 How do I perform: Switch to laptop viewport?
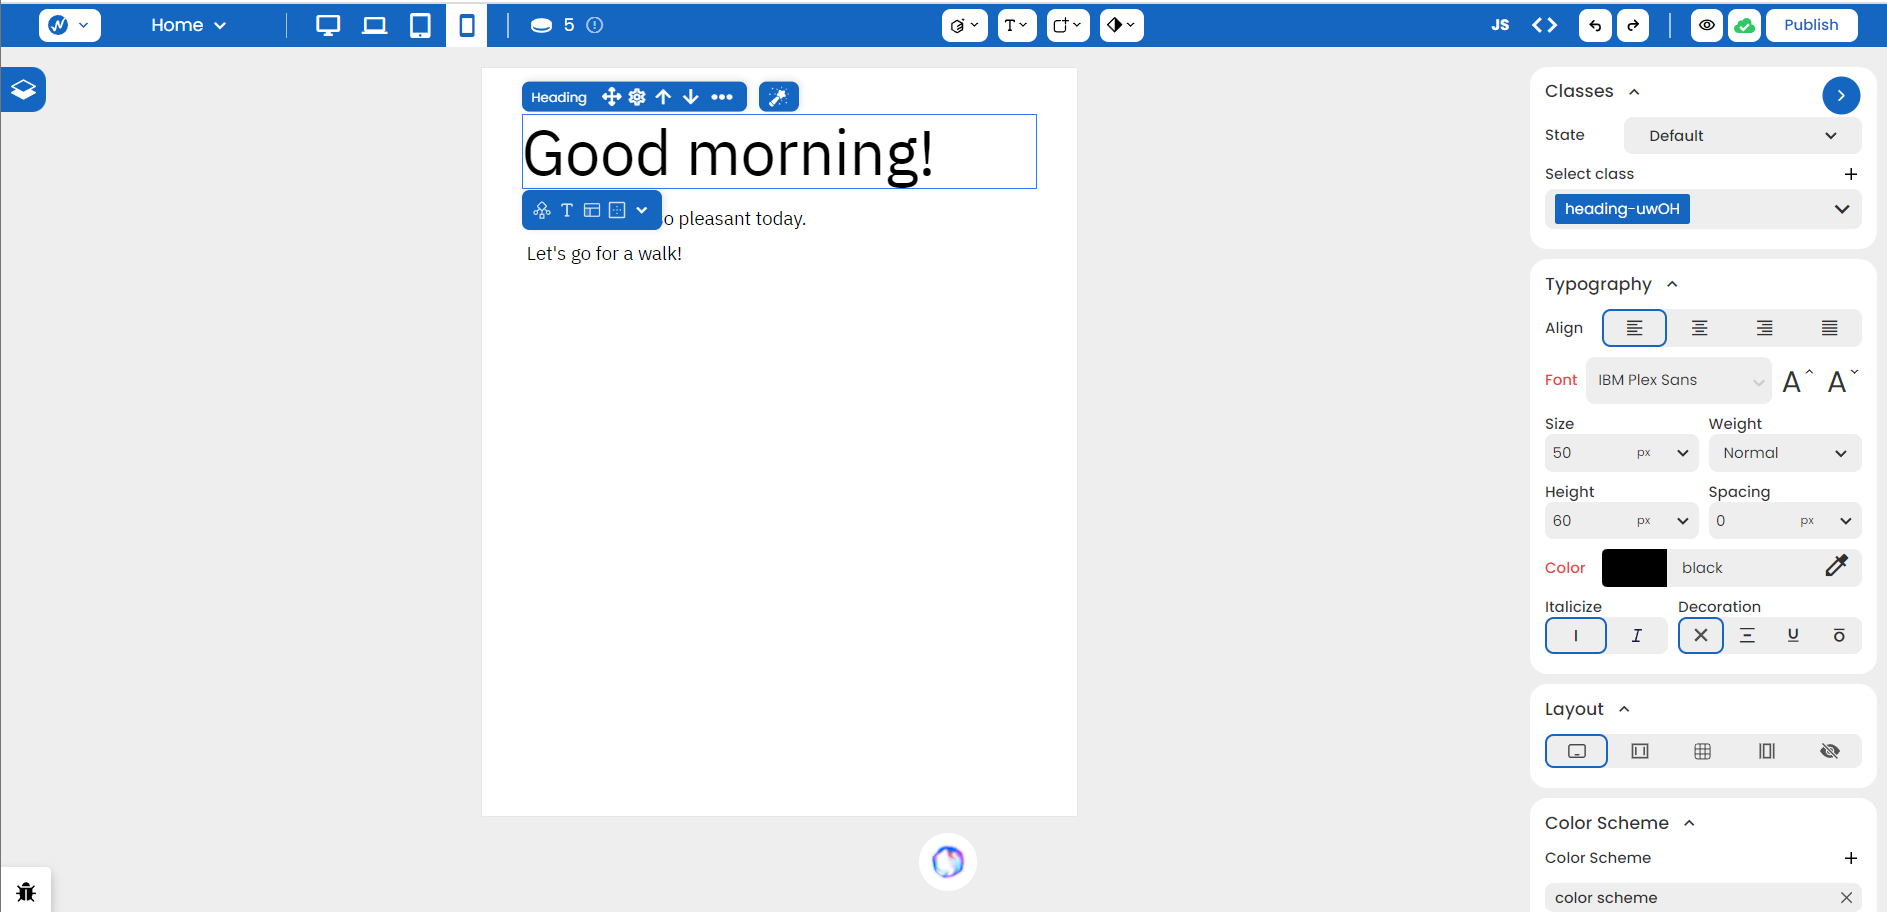tap(374, 25)
